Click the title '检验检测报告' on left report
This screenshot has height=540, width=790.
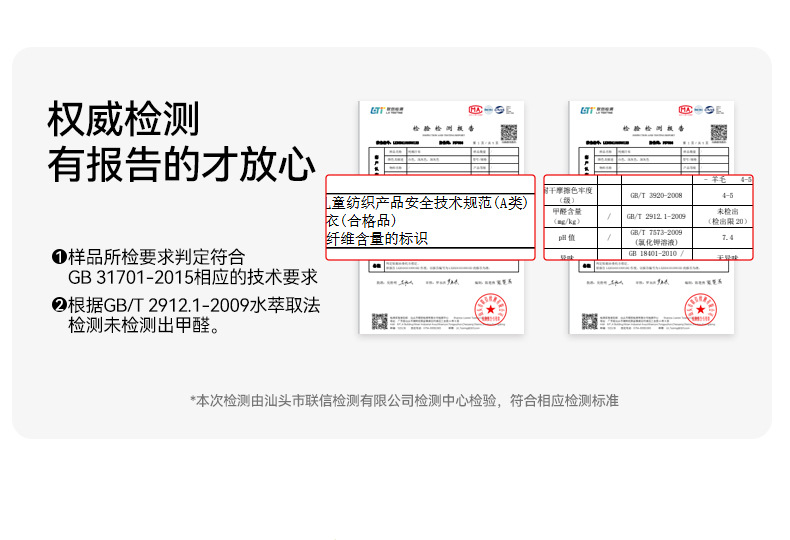(444, 128)
